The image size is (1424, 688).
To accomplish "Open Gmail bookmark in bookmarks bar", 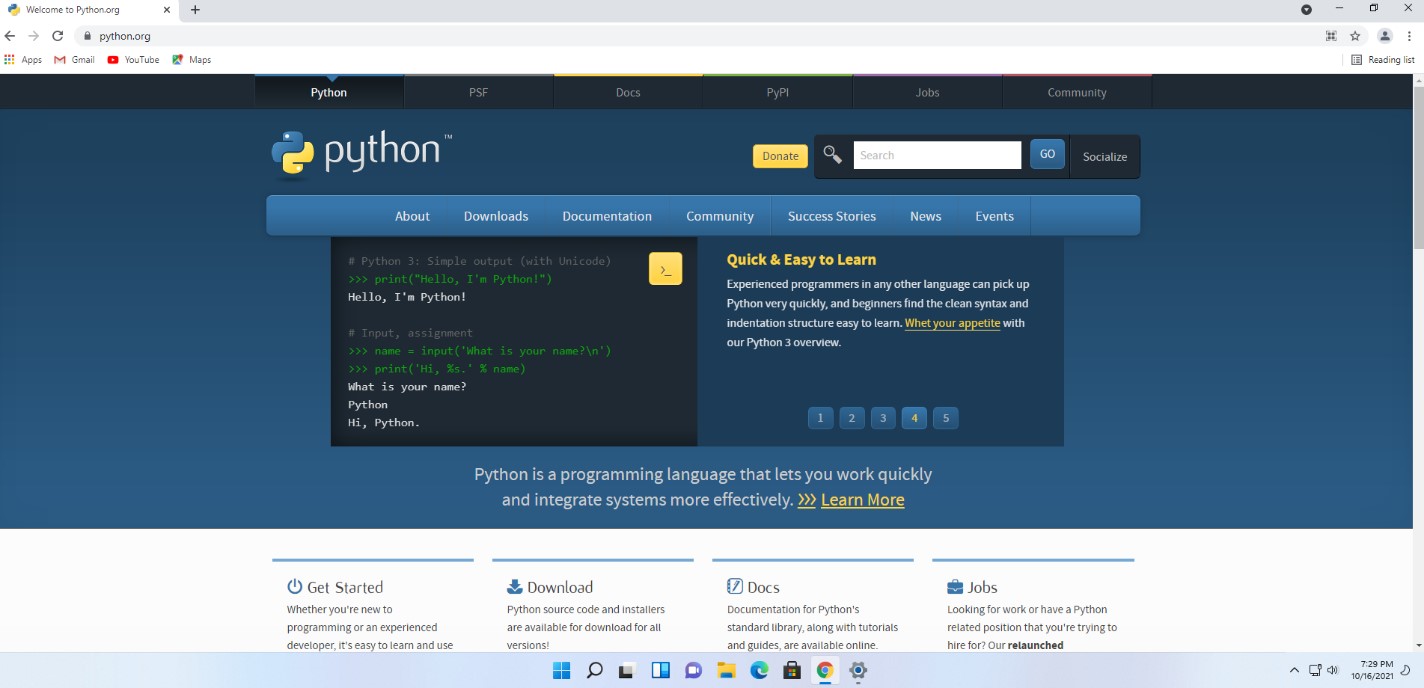I will tap(74, 60).
